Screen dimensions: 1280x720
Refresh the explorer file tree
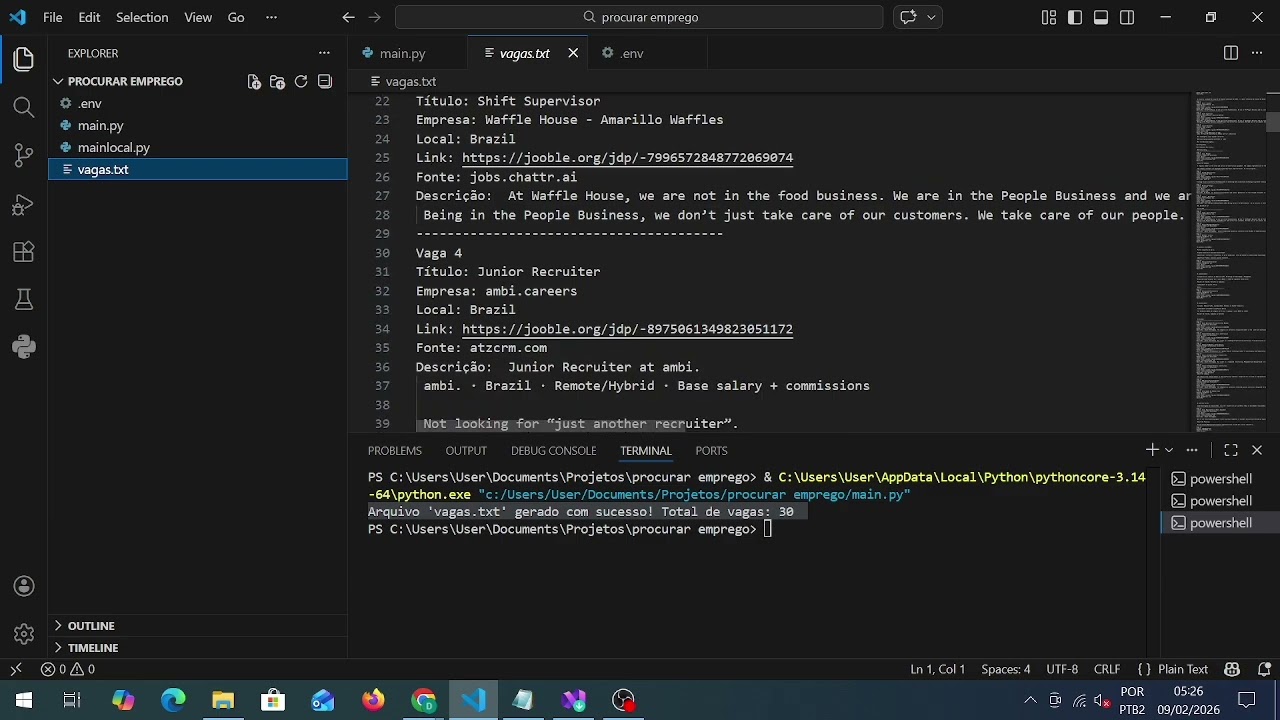pos(301,82)
